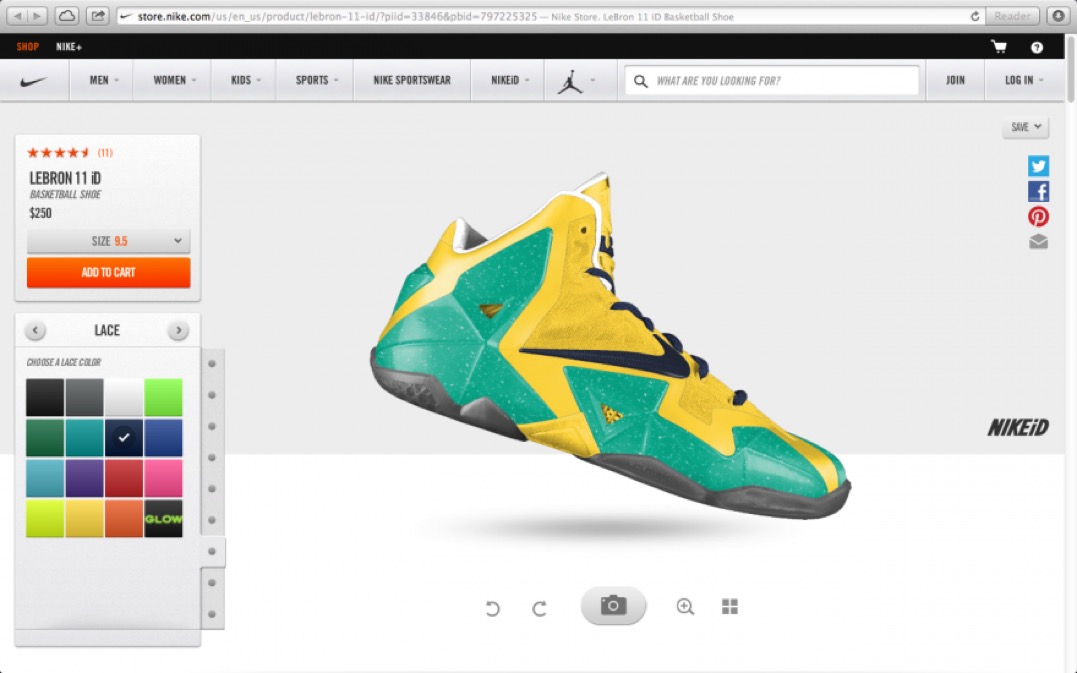1077x673 pixels.
Task: Go to the previous customization step before Lace
Action: pos(35,331)
